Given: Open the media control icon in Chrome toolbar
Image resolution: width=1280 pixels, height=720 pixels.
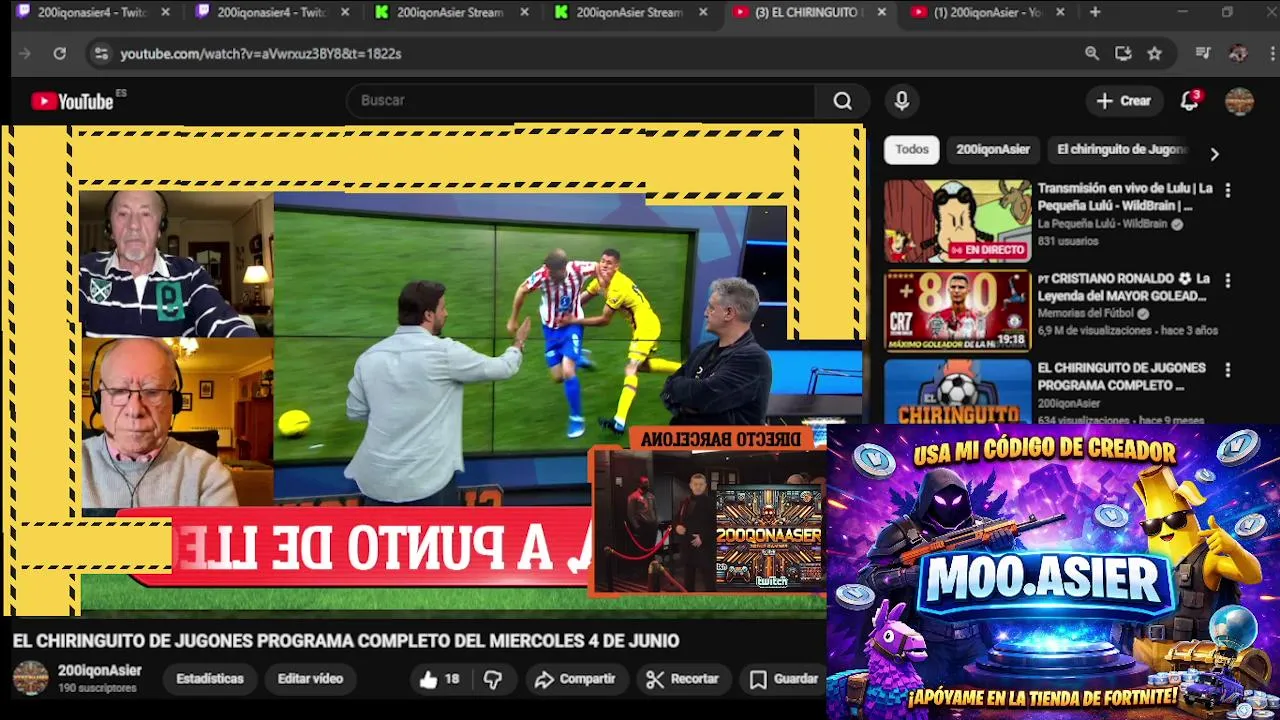Looking at the screenshot, I should point(1203,54).
